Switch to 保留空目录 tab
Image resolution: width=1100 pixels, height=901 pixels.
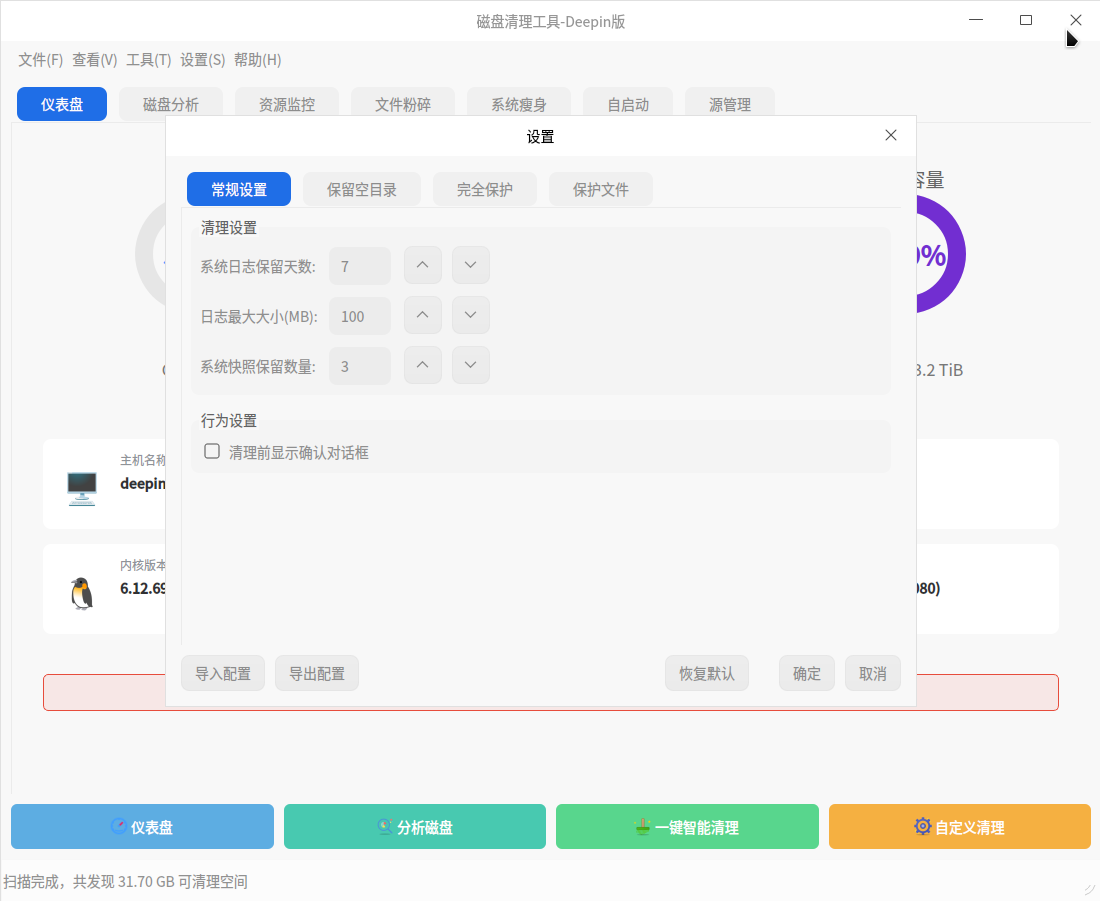tap(362, 190)
